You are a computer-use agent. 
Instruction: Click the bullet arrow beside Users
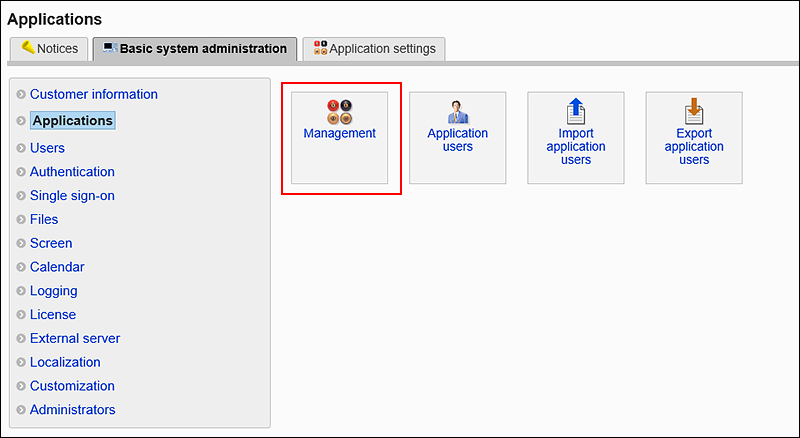21,148
